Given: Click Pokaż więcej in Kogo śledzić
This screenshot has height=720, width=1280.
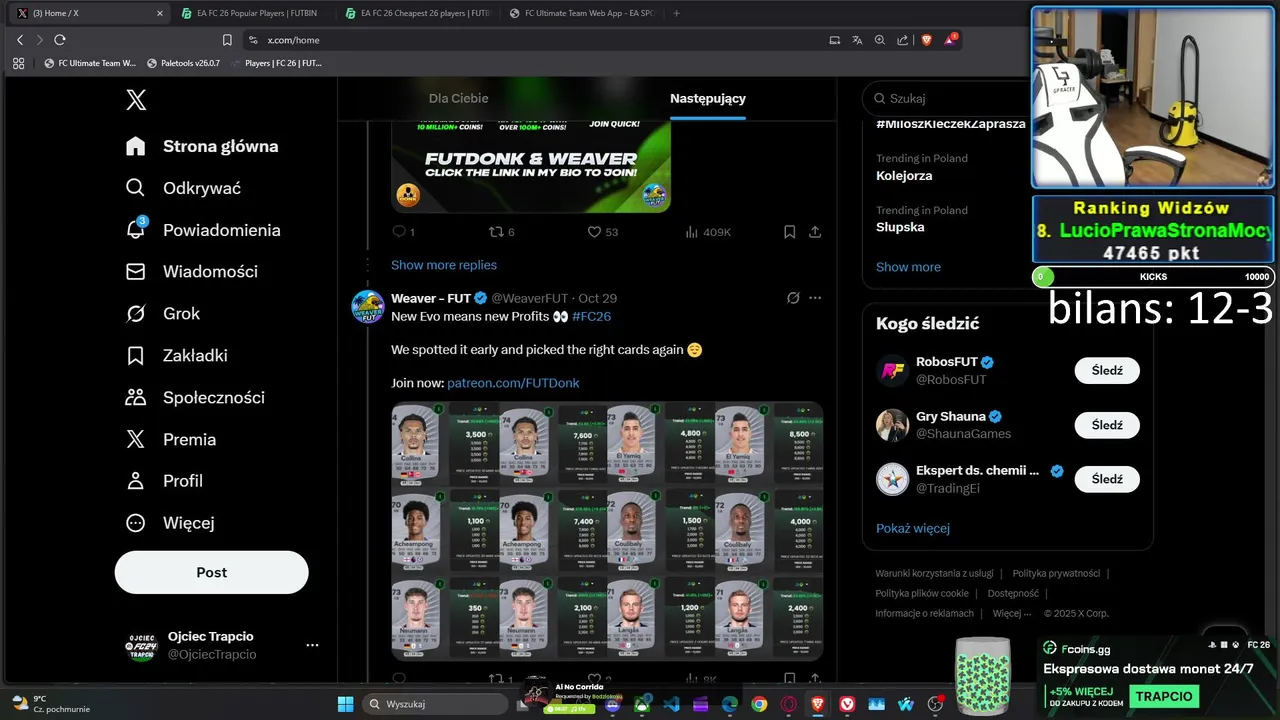Looking at the screenshot, I should click(x=913, y=528).
